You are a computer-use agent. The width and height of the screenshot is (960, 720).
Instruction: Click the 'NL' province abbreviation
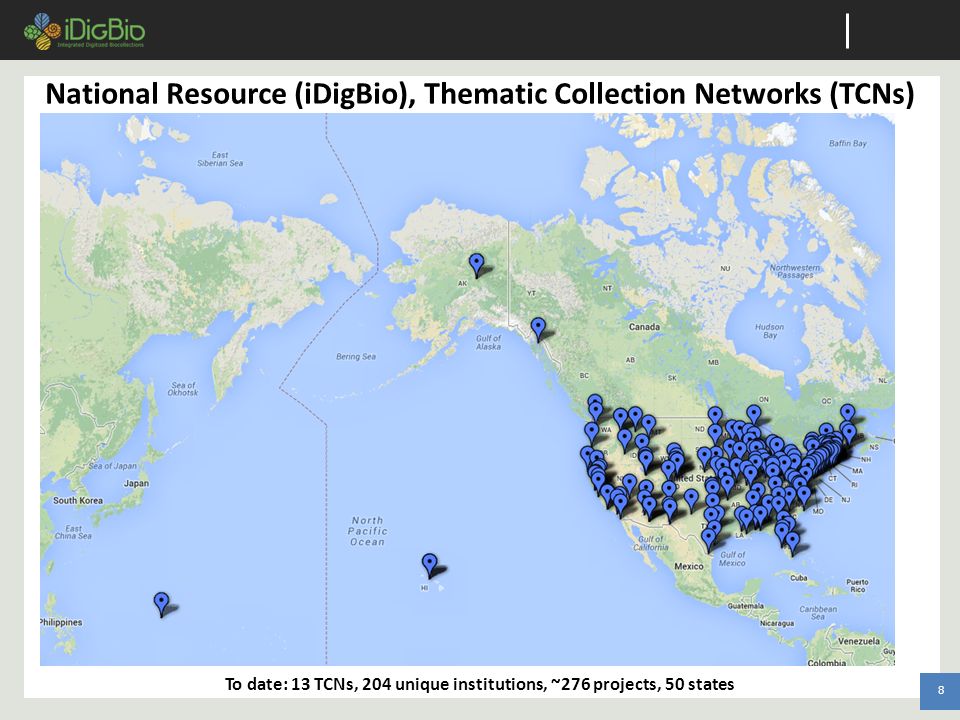pyautogui.click(x=882, y=380)
